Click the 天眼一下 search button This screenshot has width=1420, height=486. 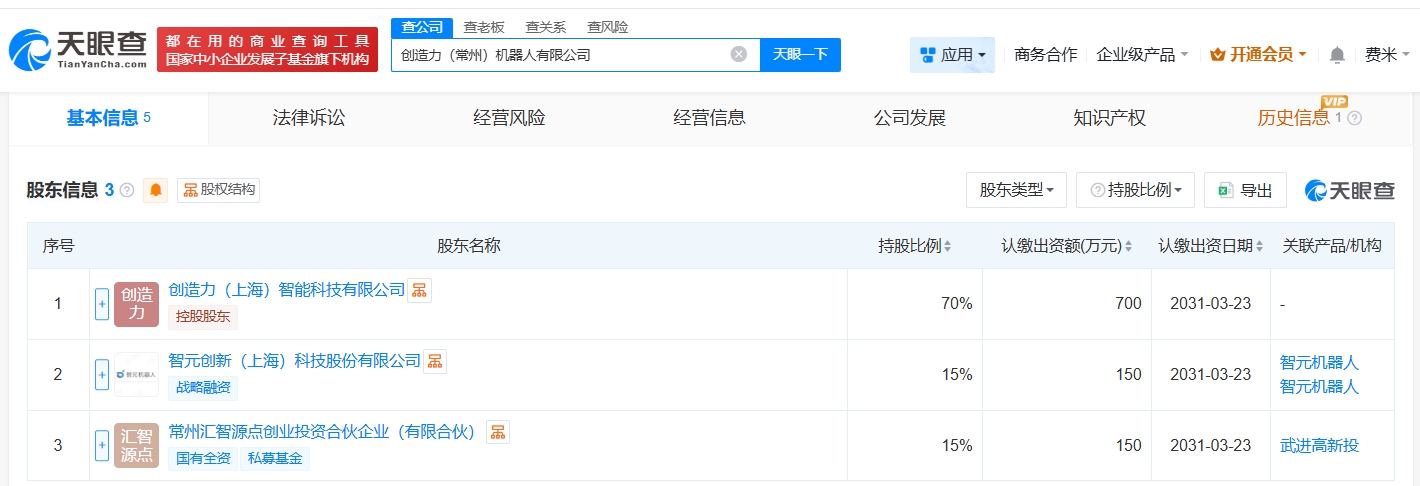[x=801, y=54]
